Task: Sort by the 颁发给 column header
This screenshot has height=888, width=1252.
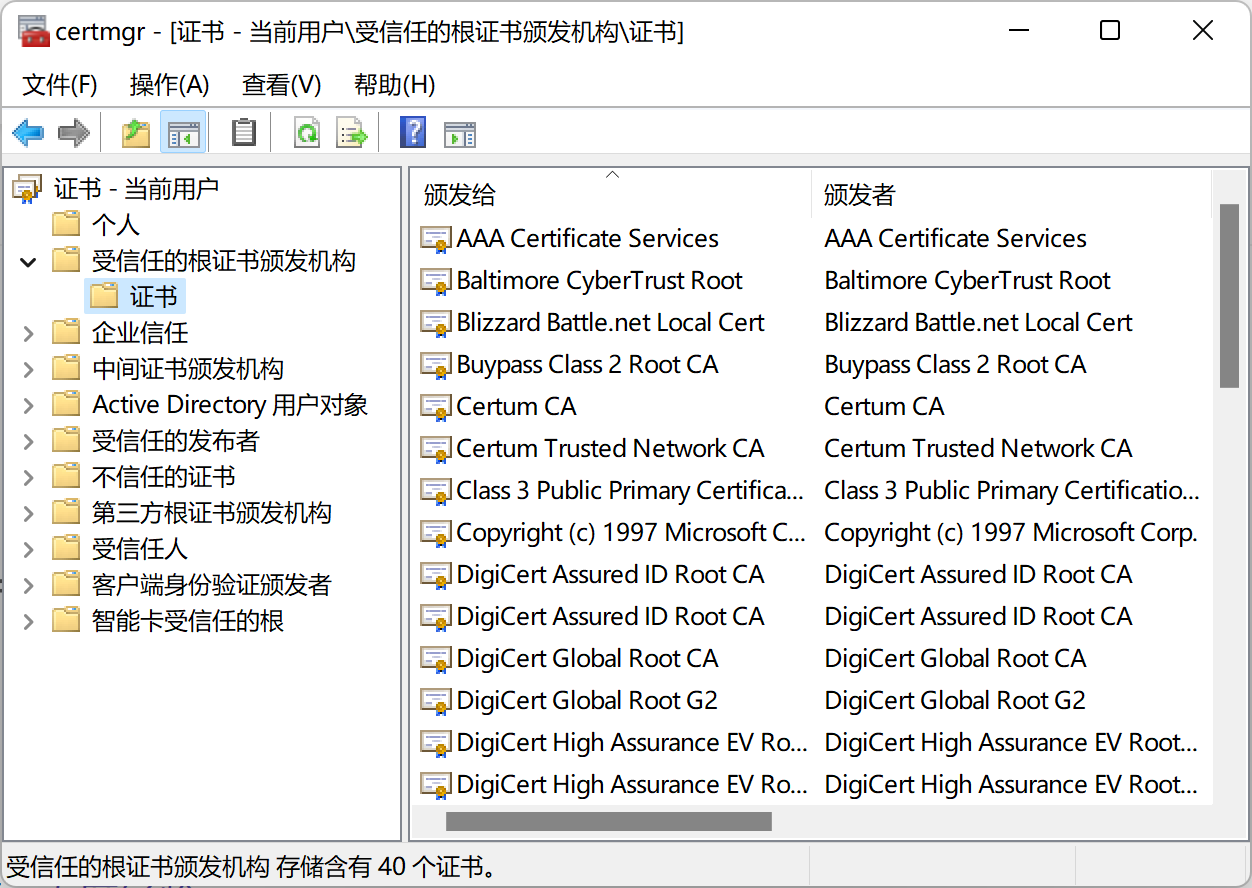Action: click(611, 194)
